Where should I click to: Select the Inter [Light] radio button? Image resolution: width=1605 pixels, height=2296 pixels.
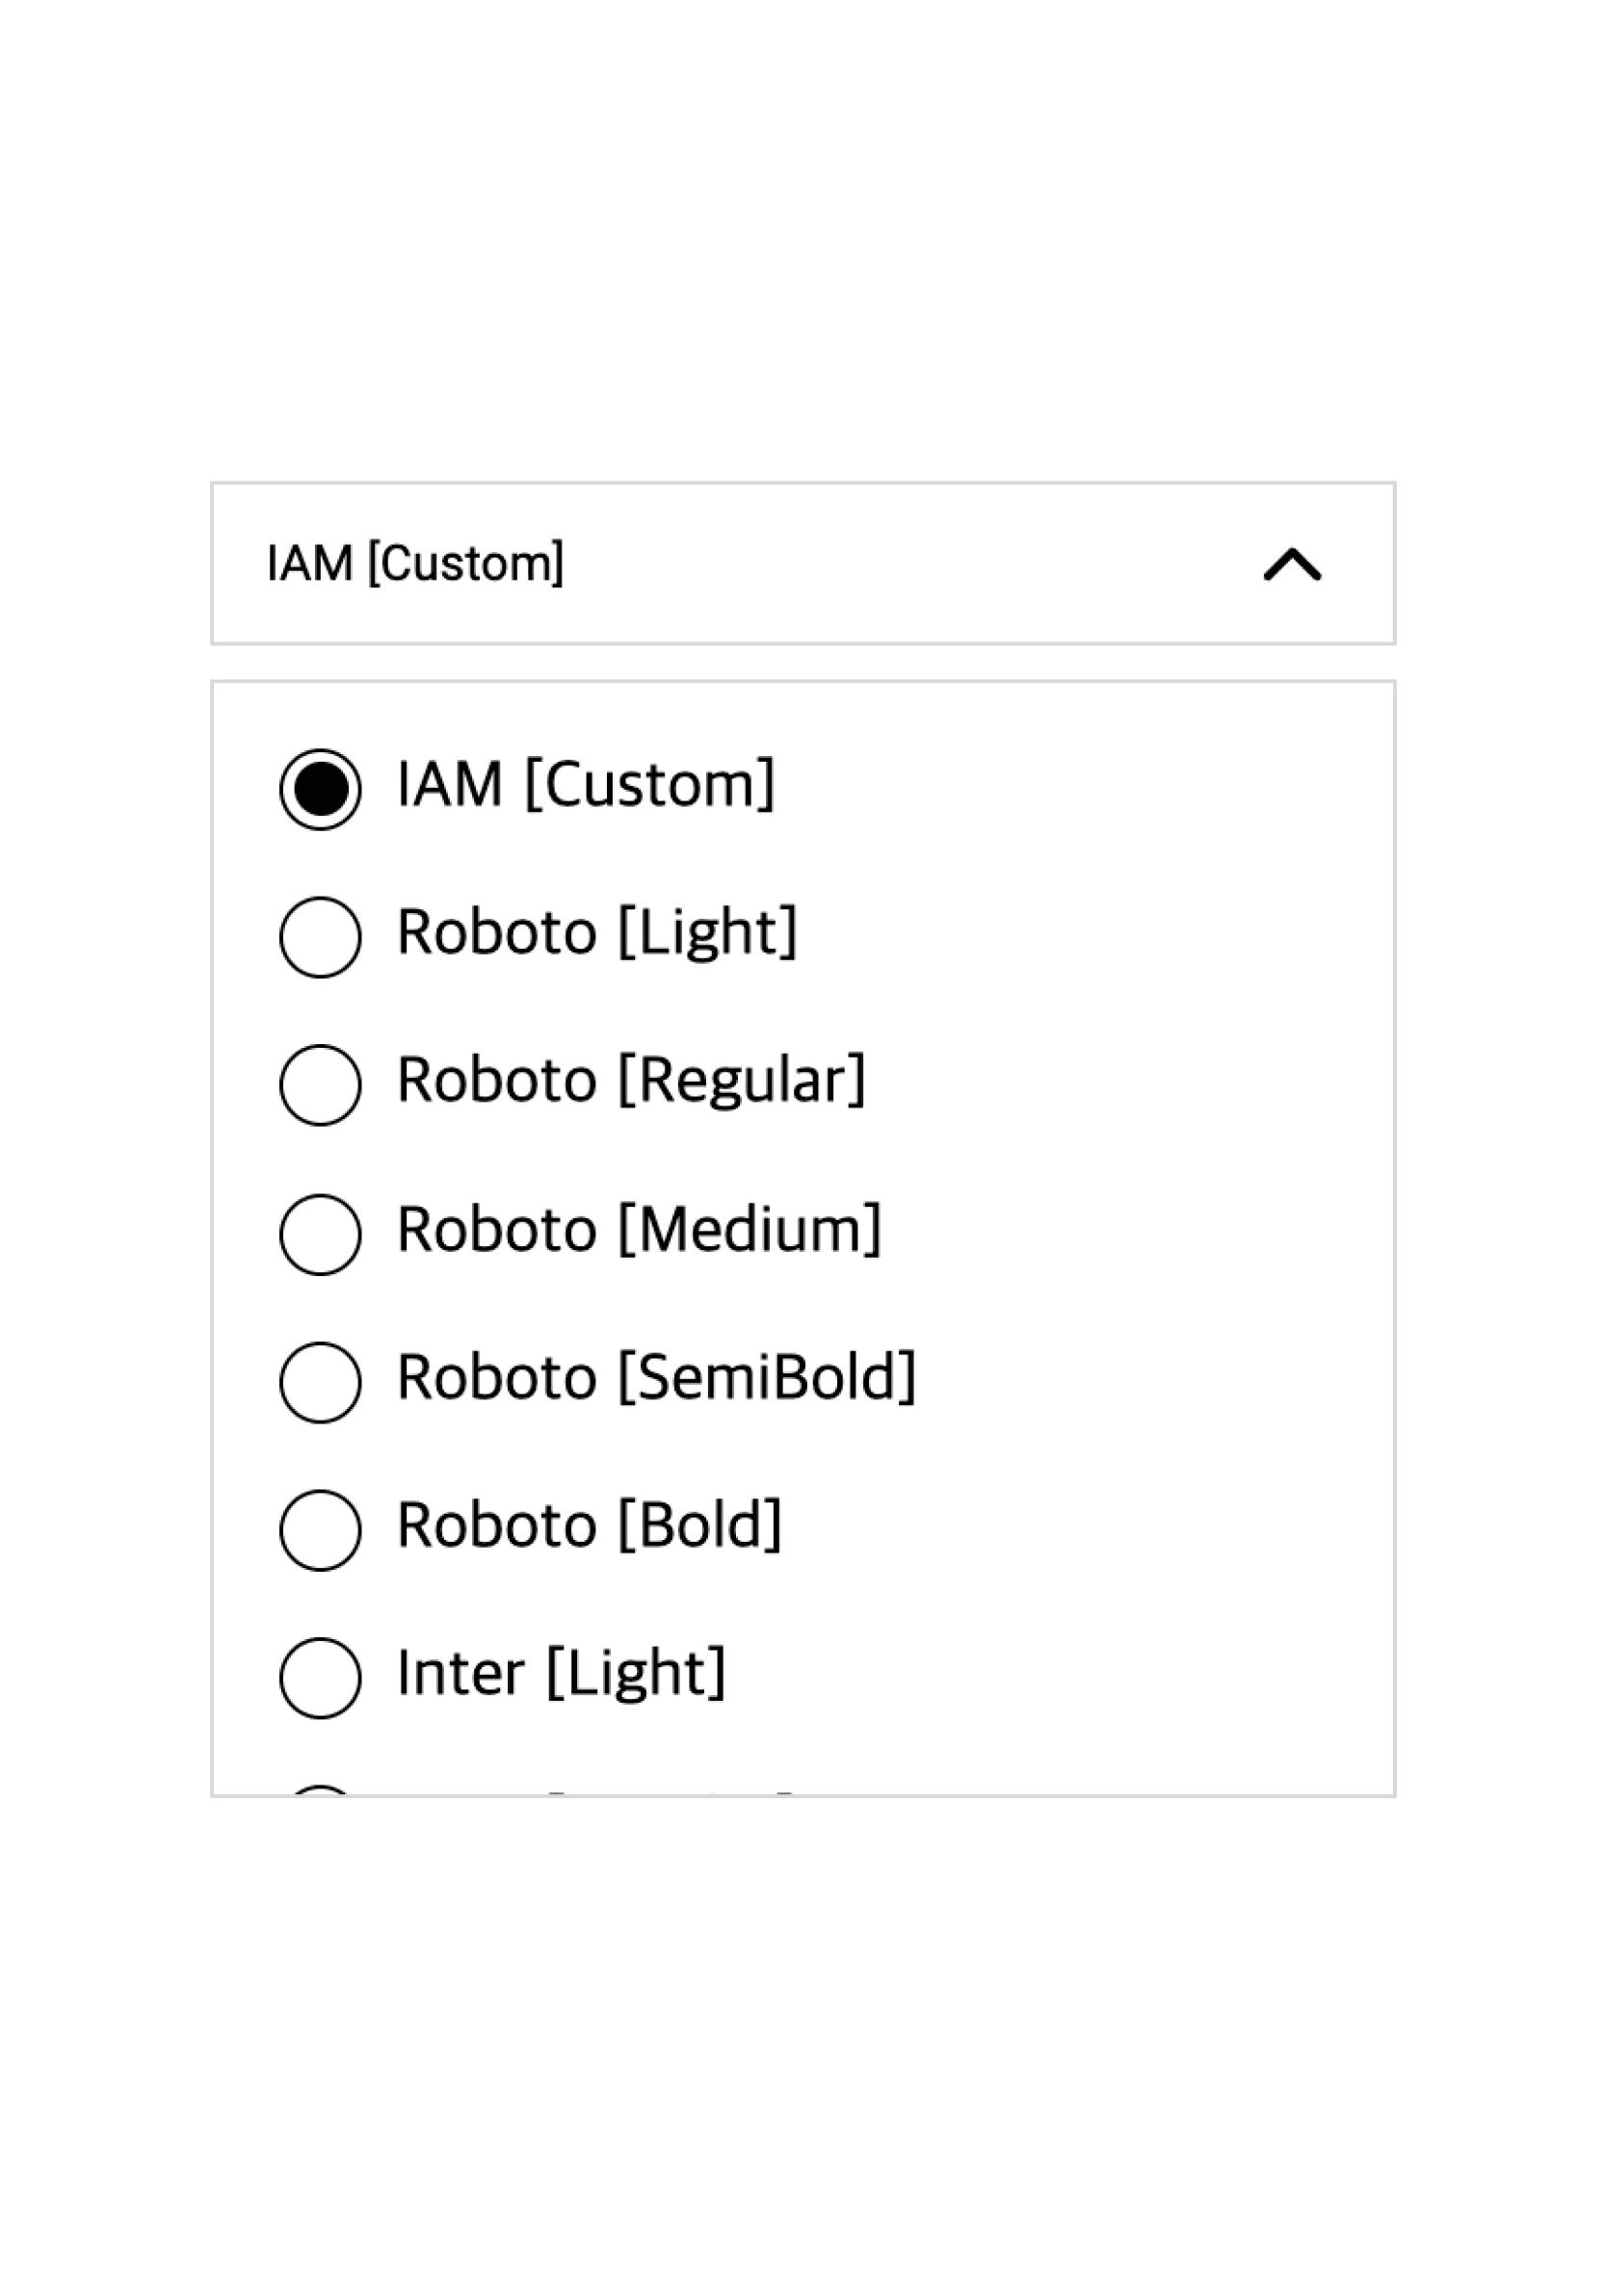[x=320, y=1678]
